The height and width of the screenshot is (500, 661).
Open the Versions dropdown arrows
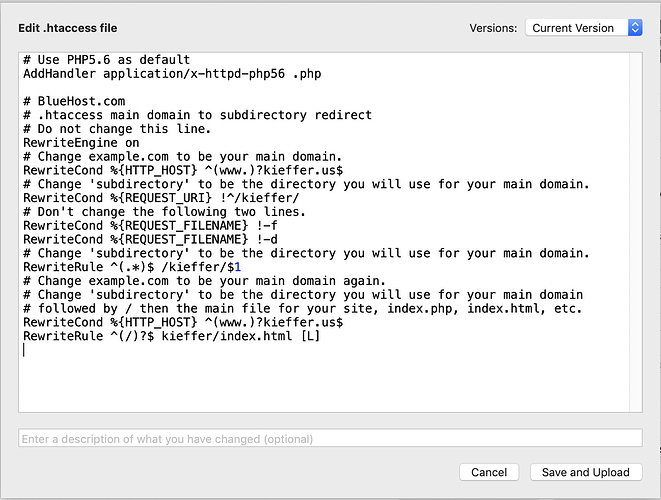point(635,28)
